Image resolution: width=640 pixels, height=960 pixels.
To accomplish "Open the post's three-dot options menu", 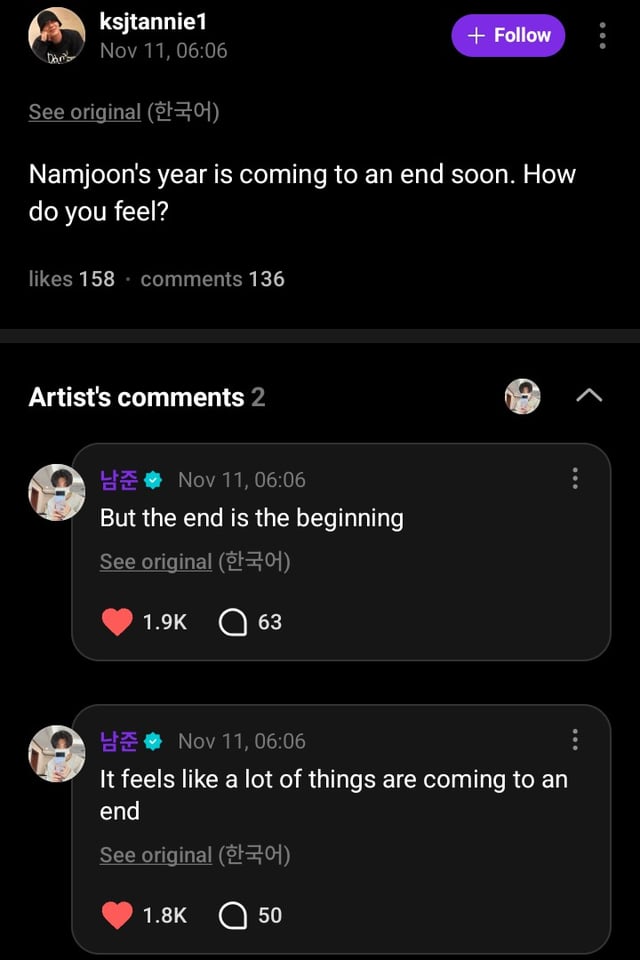I will [x=602, y=36].
